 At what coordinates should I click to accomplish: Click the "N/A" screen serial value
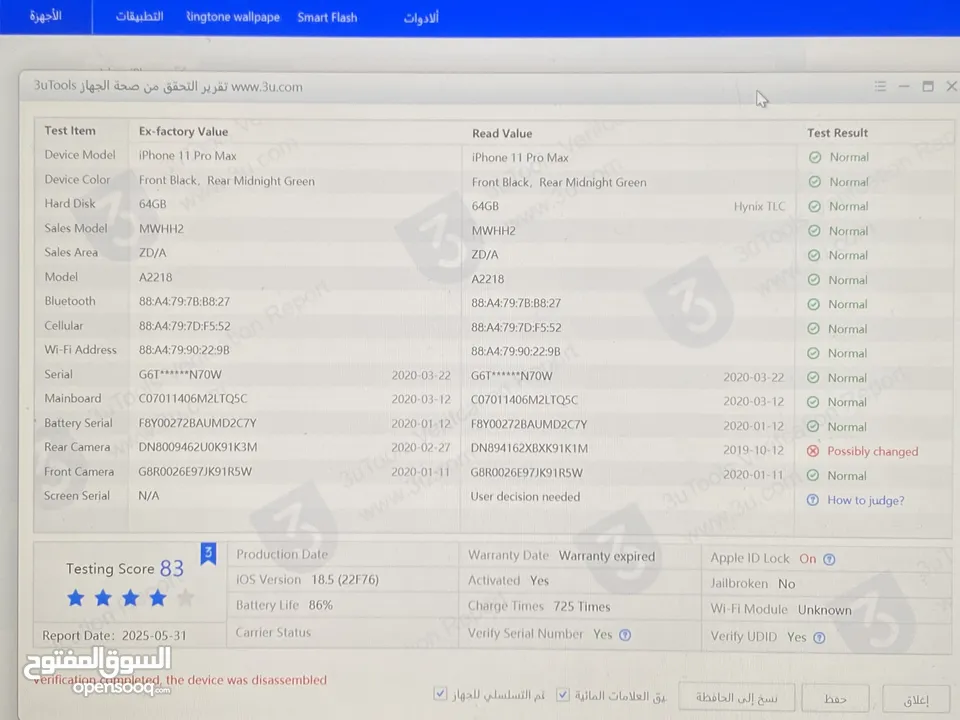pos(148,495)
